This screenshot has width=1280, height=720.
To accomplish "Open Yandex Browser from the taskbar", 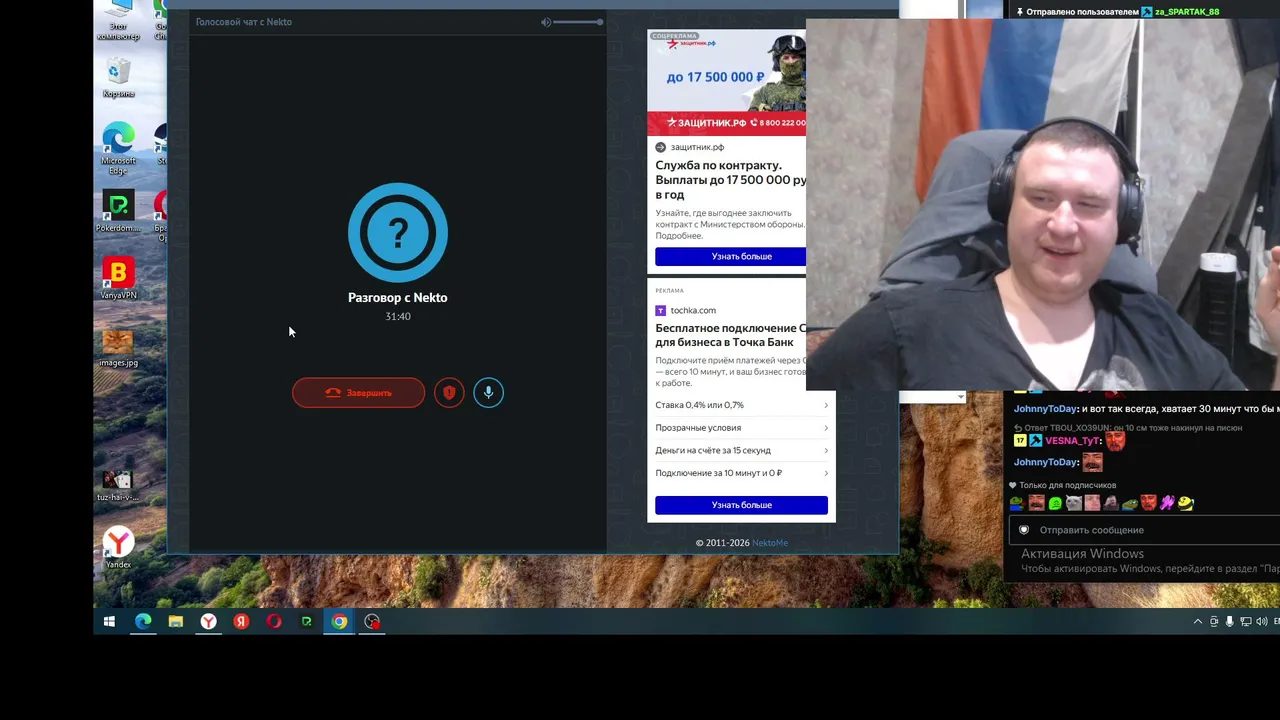I will click(208, 622).
